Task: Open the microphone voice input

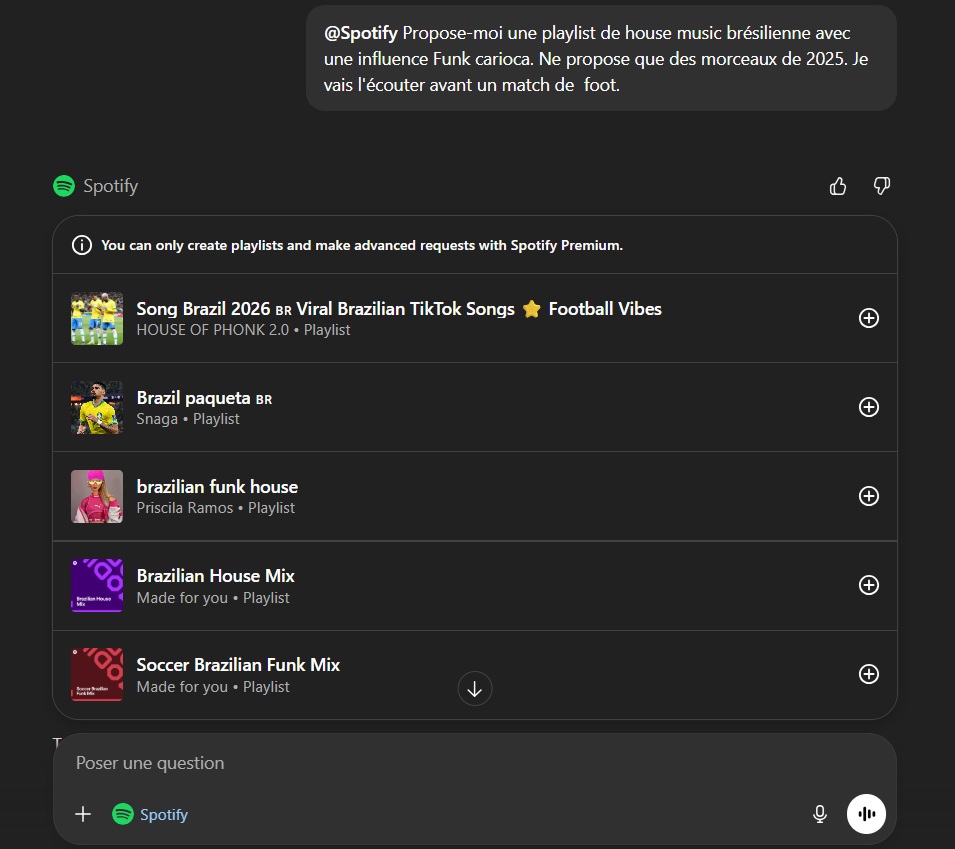Action: tap(820, 814)
